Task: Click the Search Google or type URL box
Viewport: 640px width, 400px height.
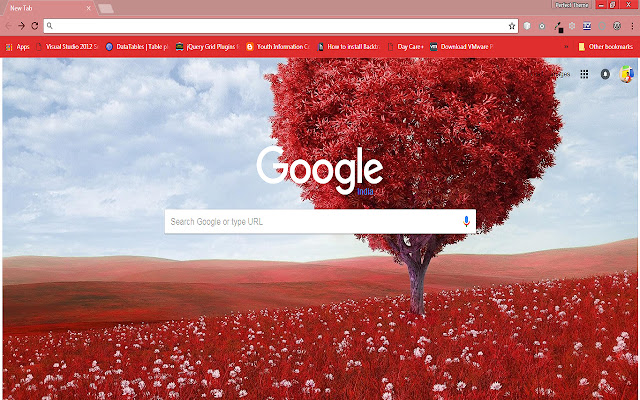Action: (x=320, y=222)
